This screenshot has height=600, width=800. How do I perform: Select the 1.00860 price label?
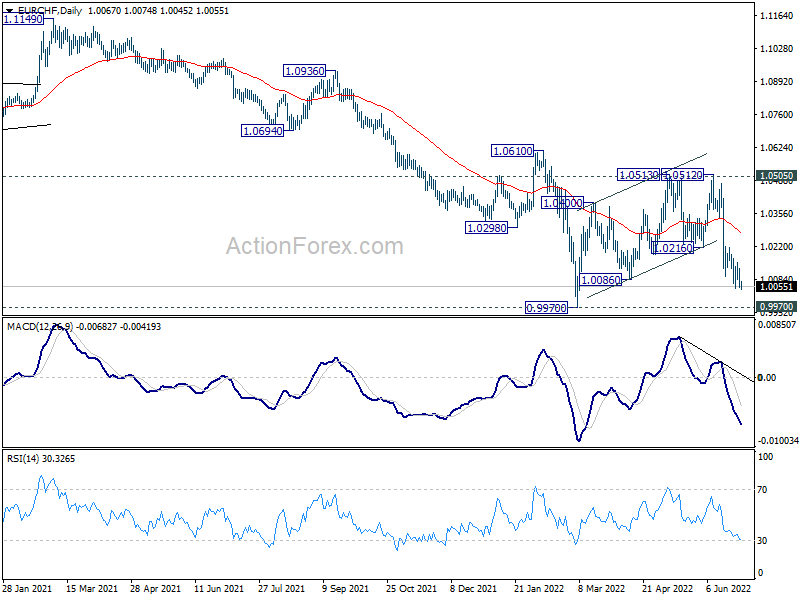(602, 280)
